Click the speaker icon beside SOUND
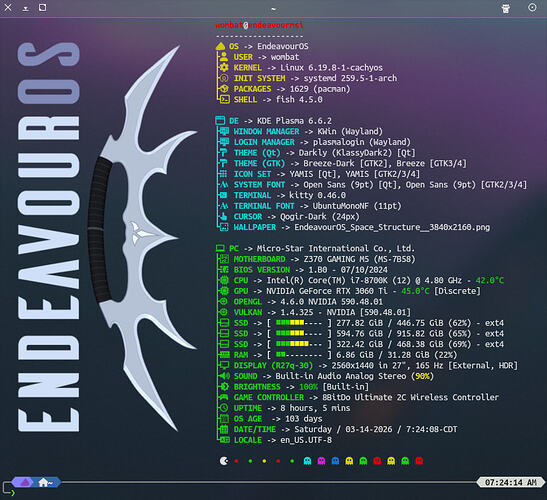 click(224, 376)
